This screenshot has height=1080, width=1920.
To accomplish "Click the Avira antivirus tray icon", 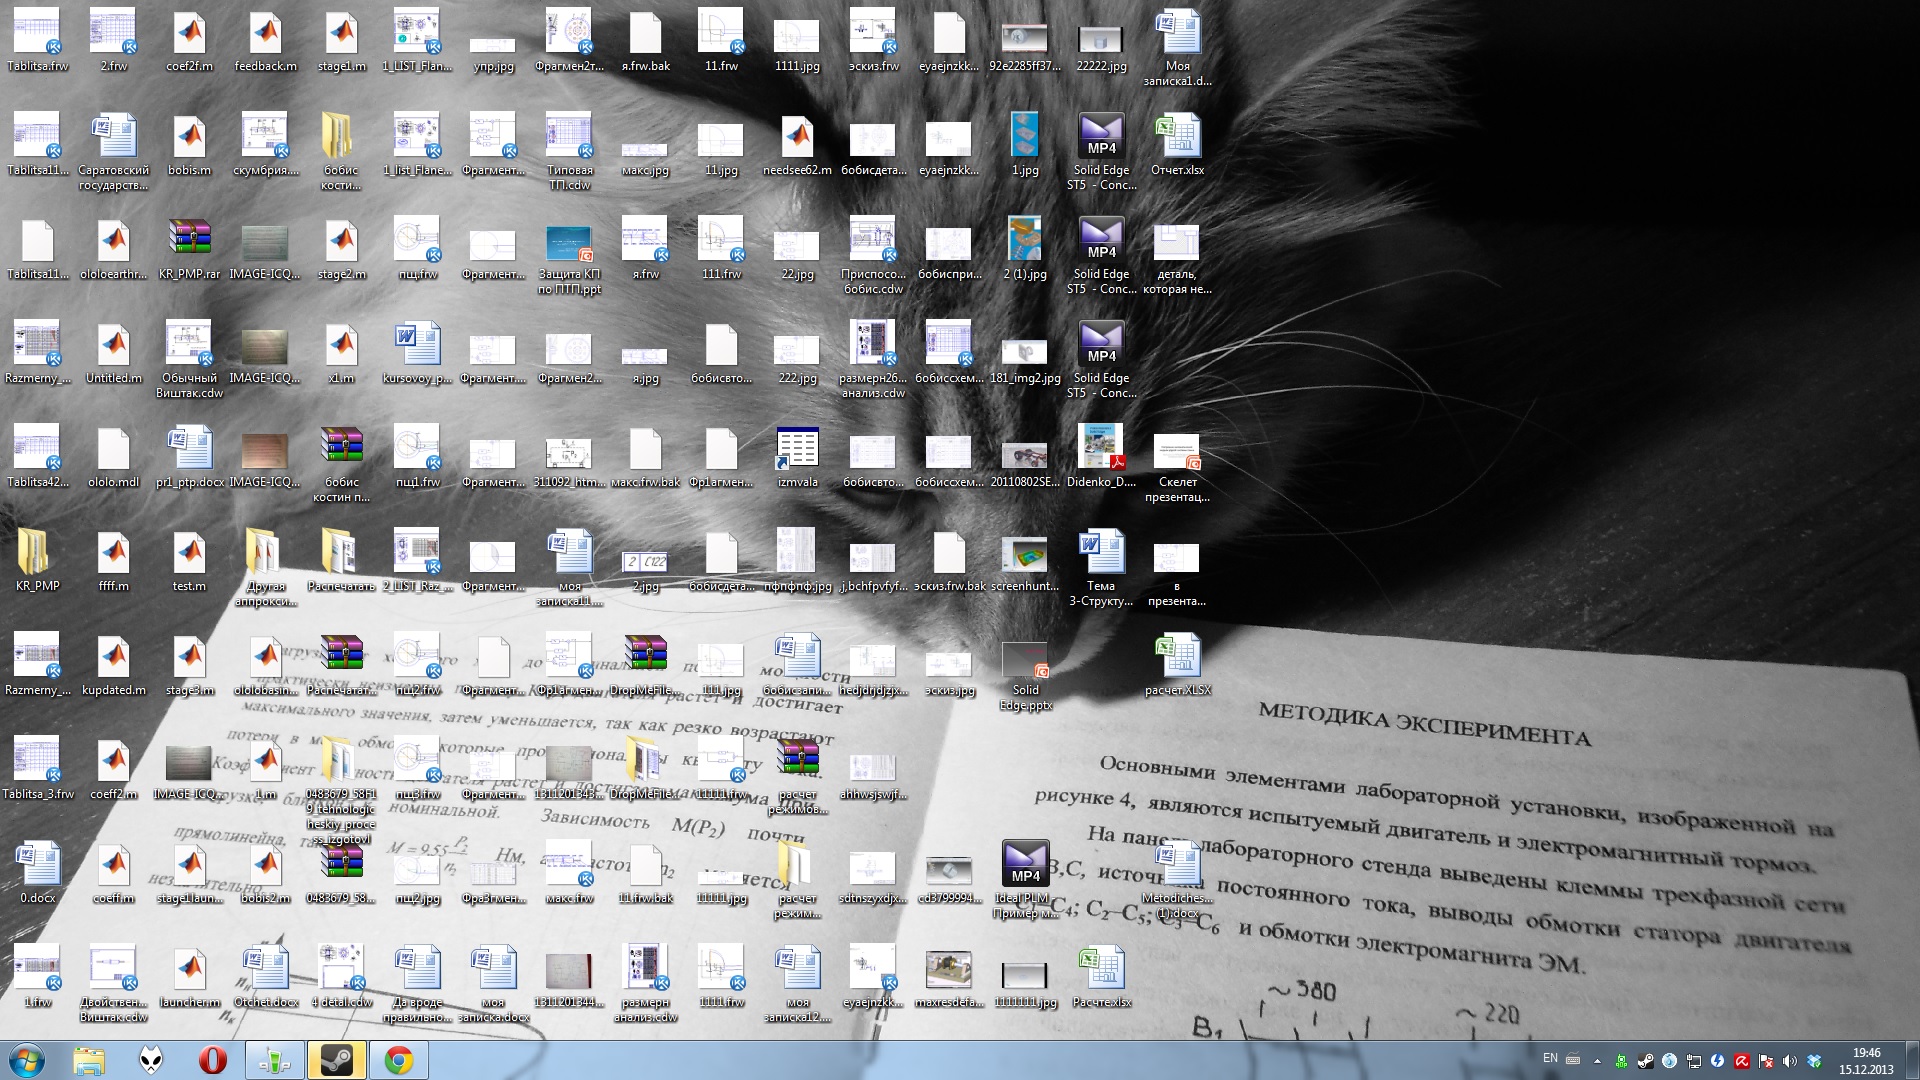I will tap(1742, 1061).
